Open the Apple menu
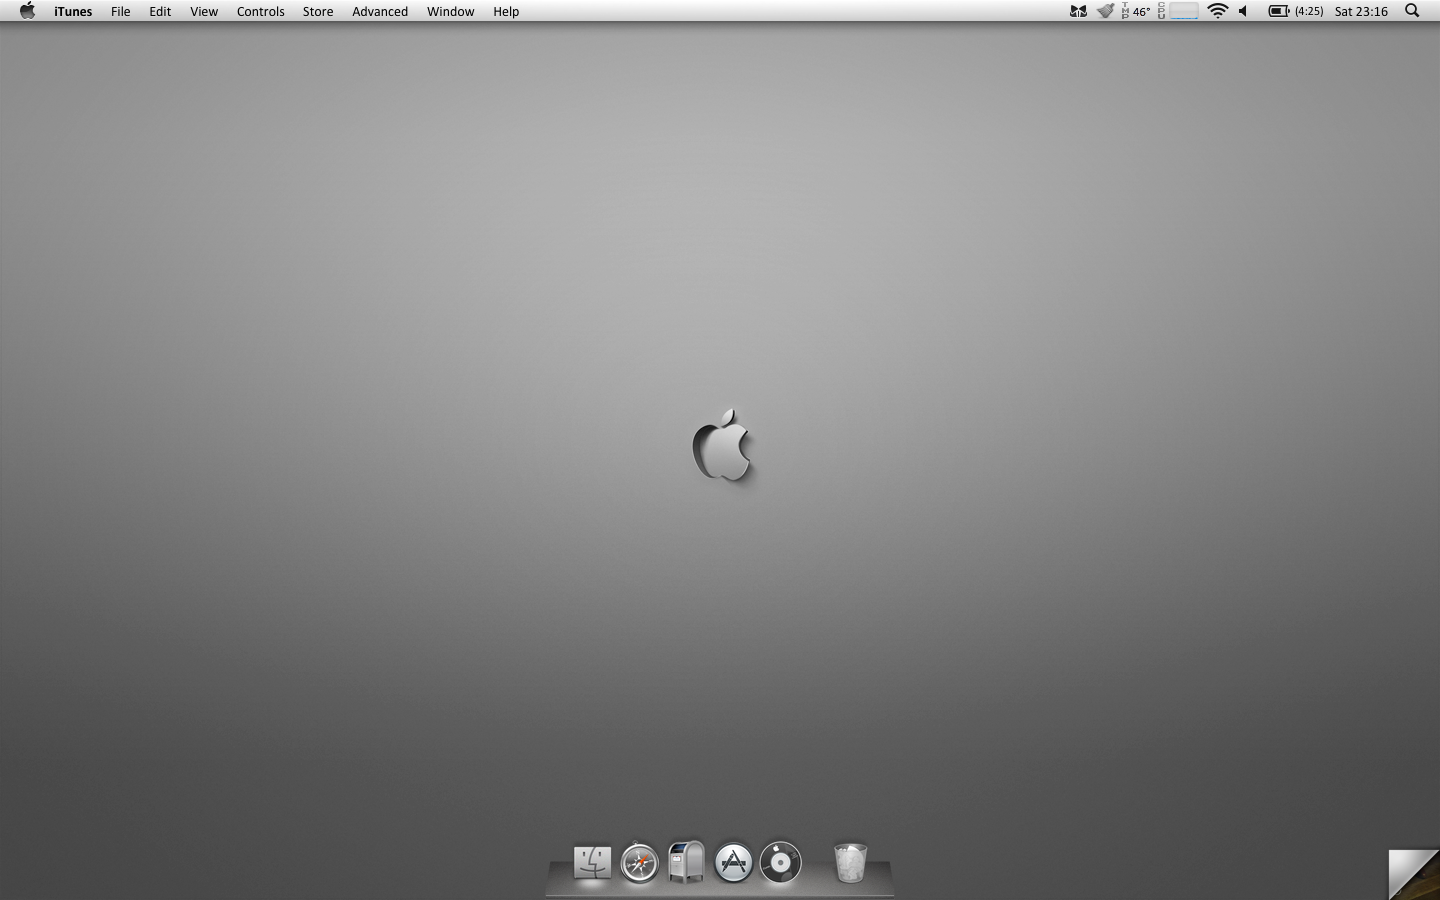 pos(27,11)
